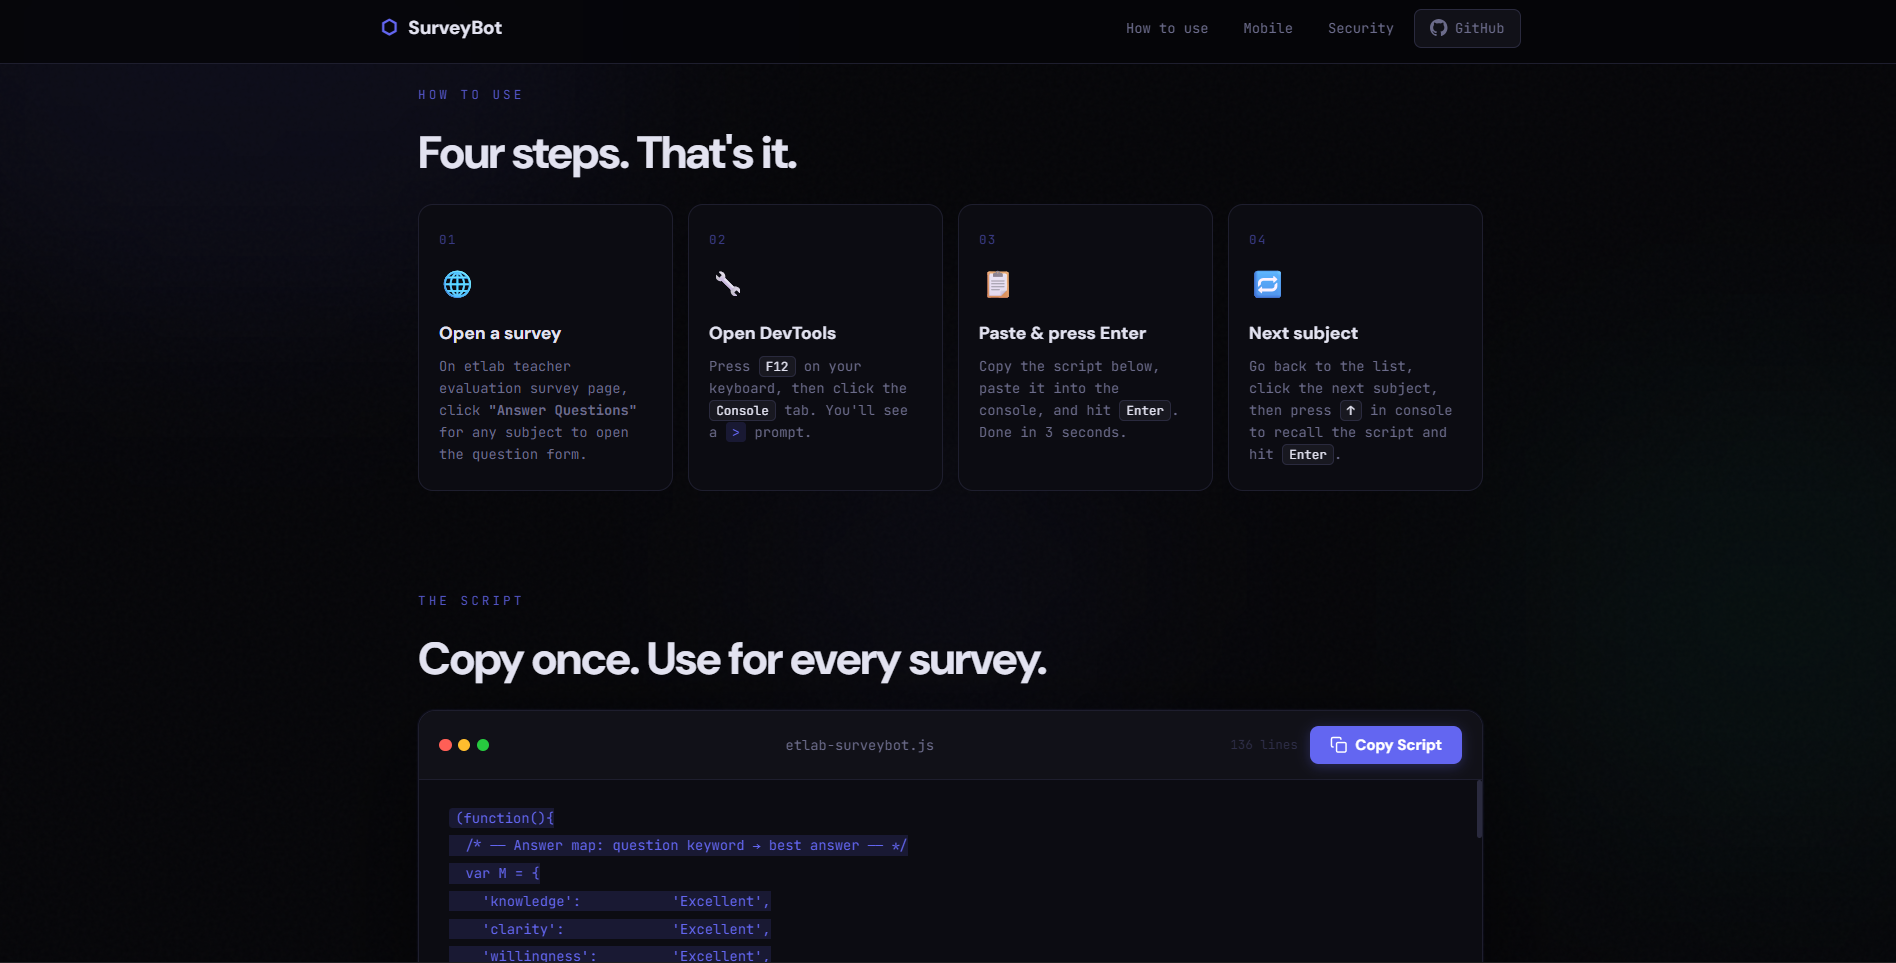Image resolution: width=1896 pixels, height=963 pixels.
Task: Open the GitHub repository link
Action: click(x=1467, y=28)
